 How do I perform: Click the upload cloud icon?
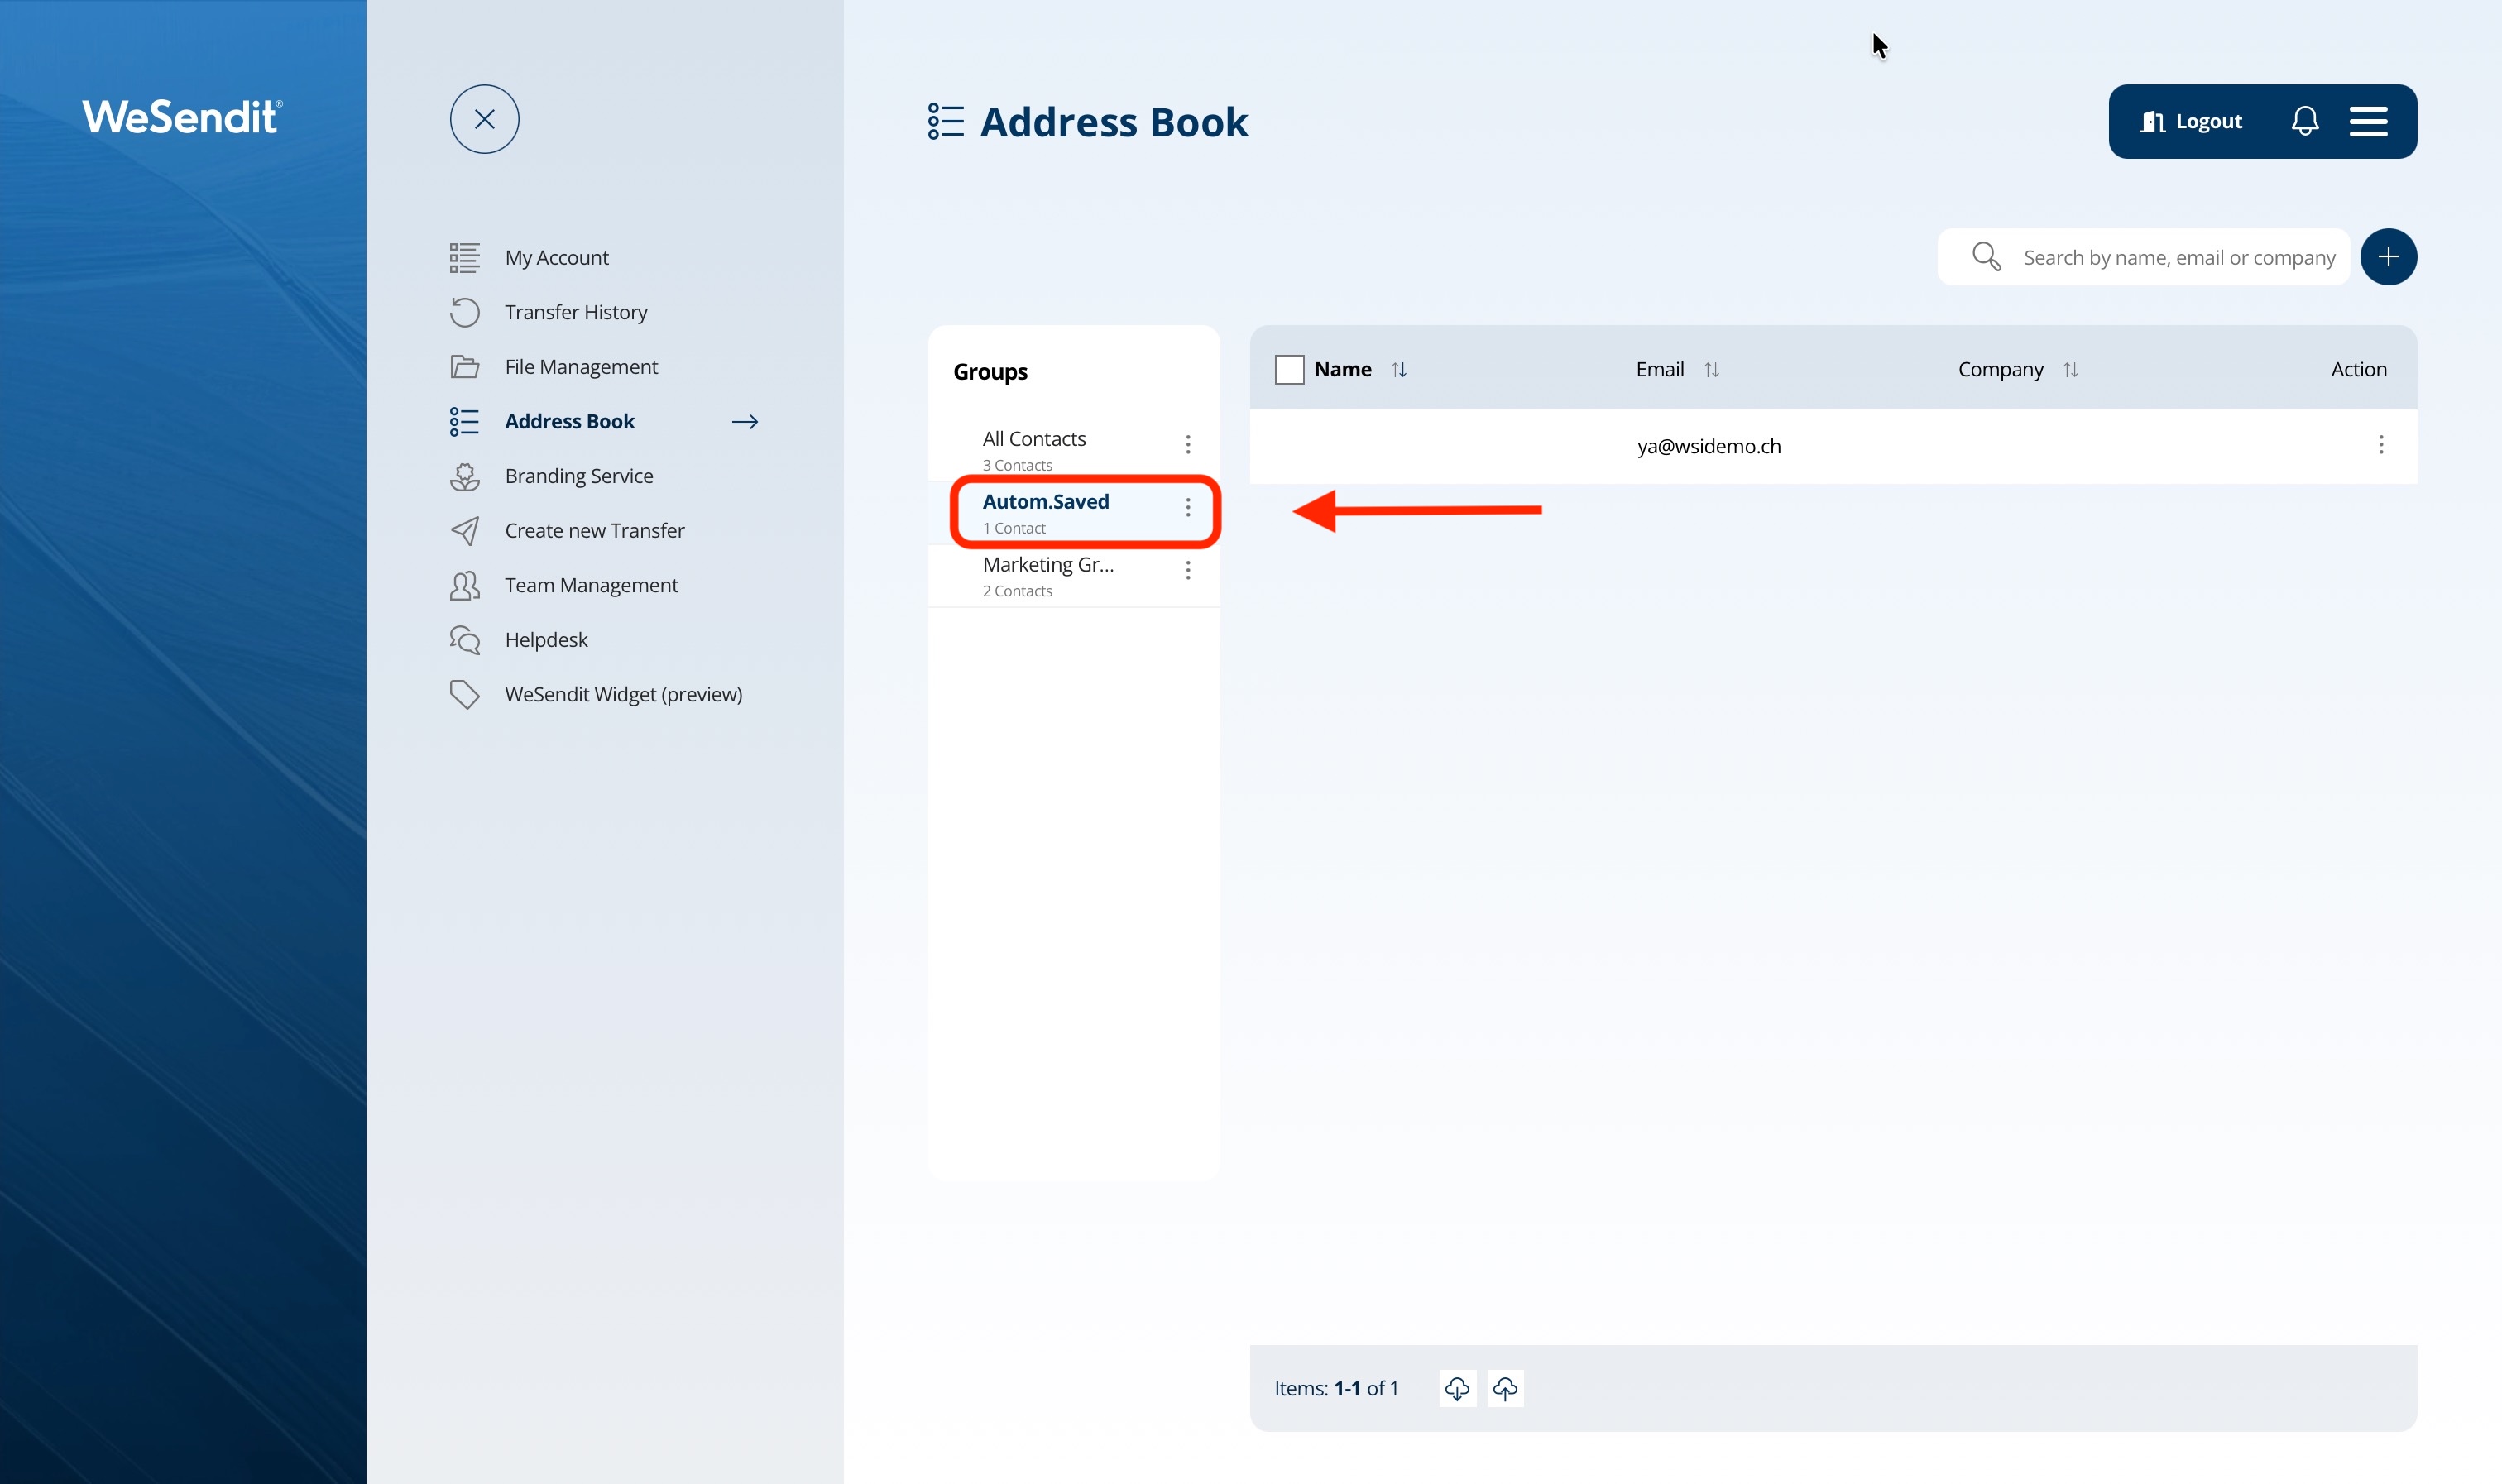click(x=1505, y=1388)
